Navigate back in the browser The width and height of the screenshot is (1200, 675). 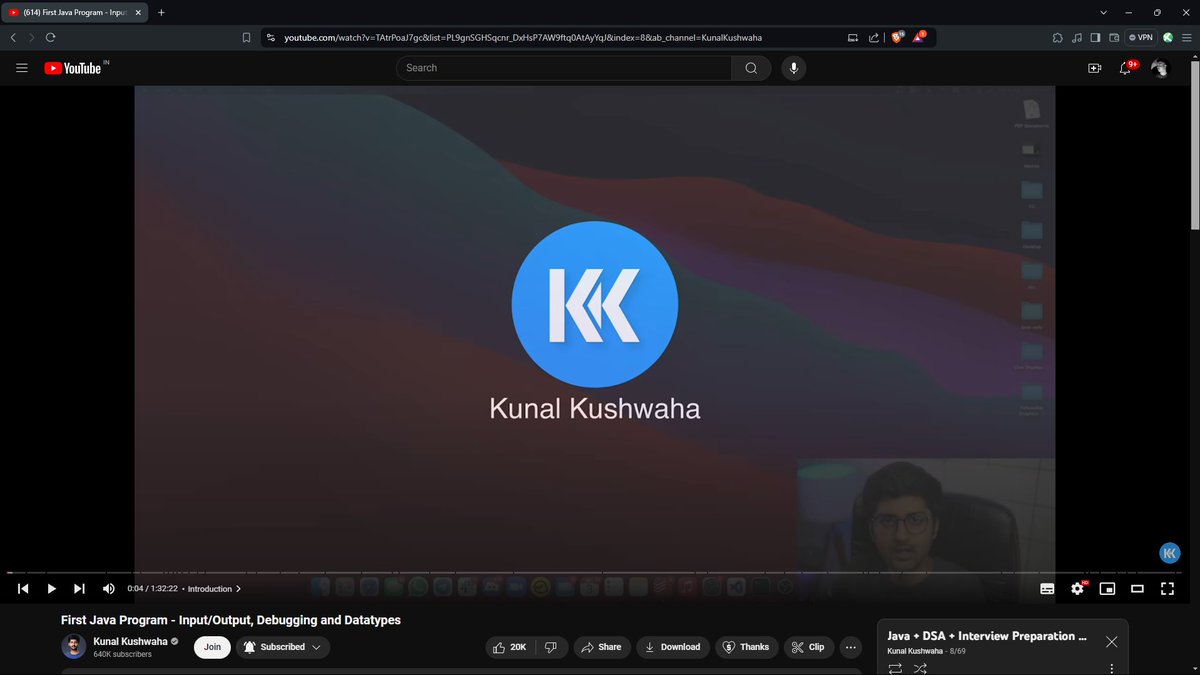[13, 37]
